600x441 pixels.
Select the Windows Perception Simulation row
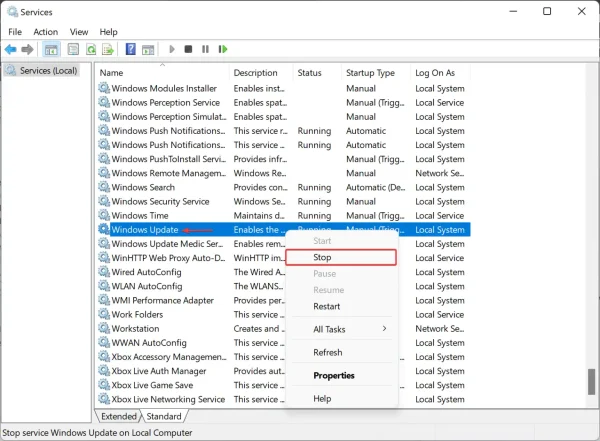[284, 117]
